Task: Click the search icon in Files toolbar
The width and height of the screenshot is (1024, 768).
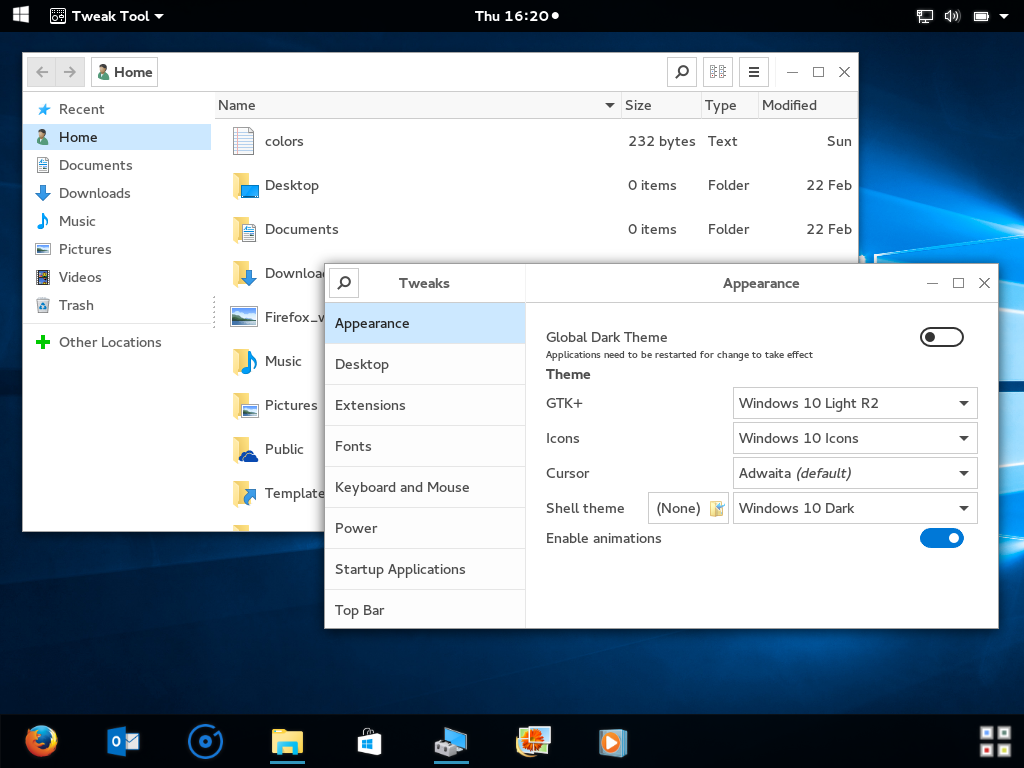Action: pyautogui.click(x=682, y=72)
